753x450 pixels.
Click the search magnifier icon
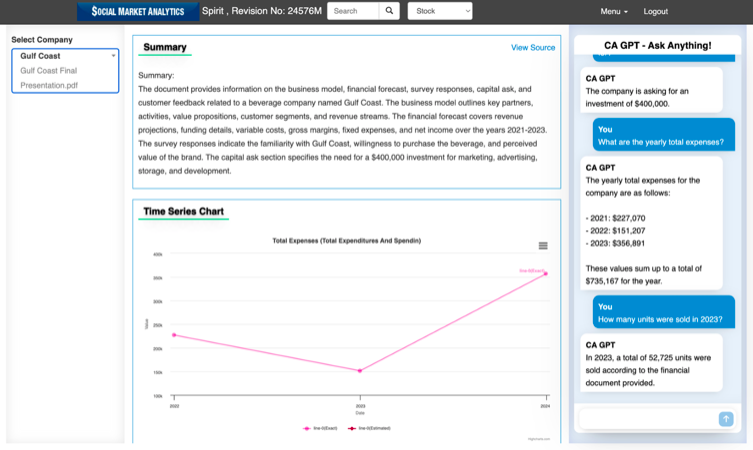390,11
